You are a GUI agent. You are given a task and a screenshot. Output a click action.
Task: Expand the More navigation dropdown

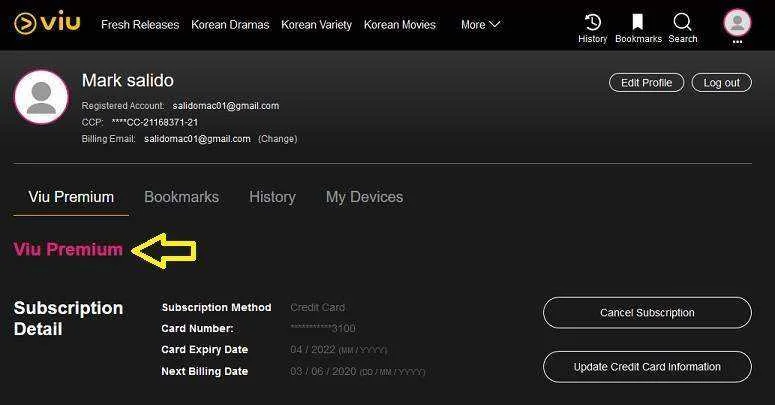[480, 24]
